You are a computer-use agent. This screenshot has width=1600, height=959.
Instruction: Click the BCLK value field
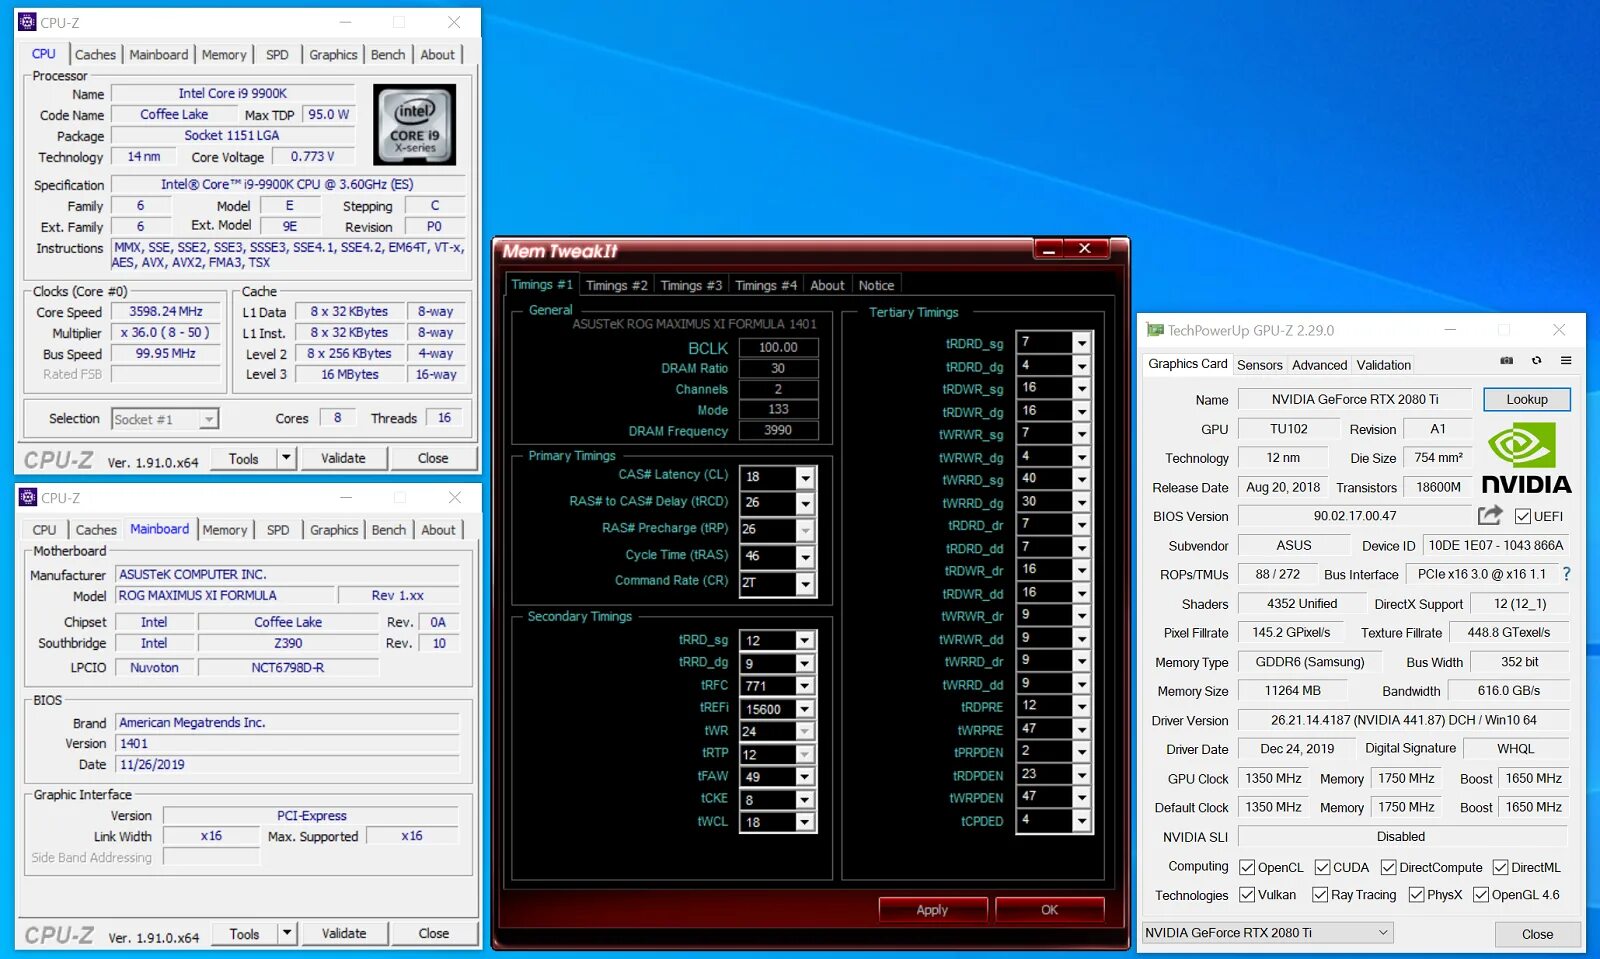[778, 347]
